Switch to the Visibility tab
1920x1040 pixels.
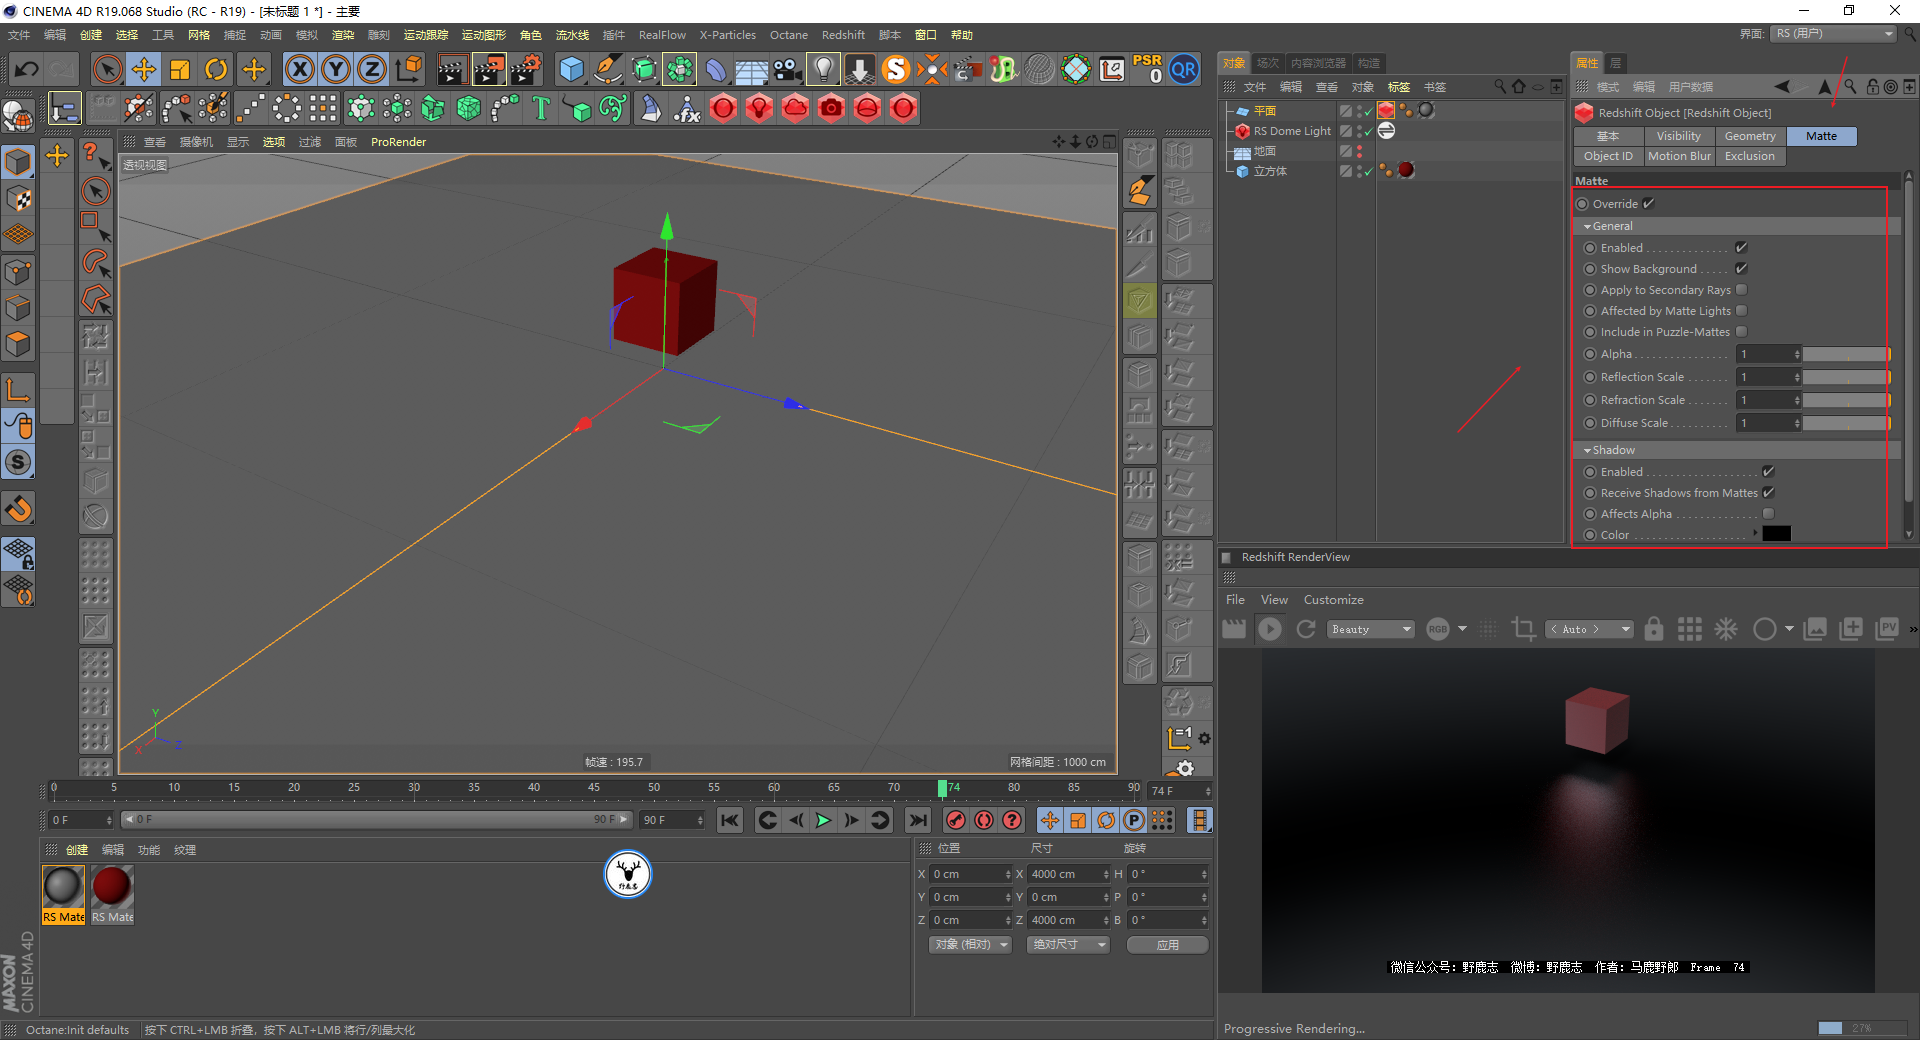(x=1678, y=136)
